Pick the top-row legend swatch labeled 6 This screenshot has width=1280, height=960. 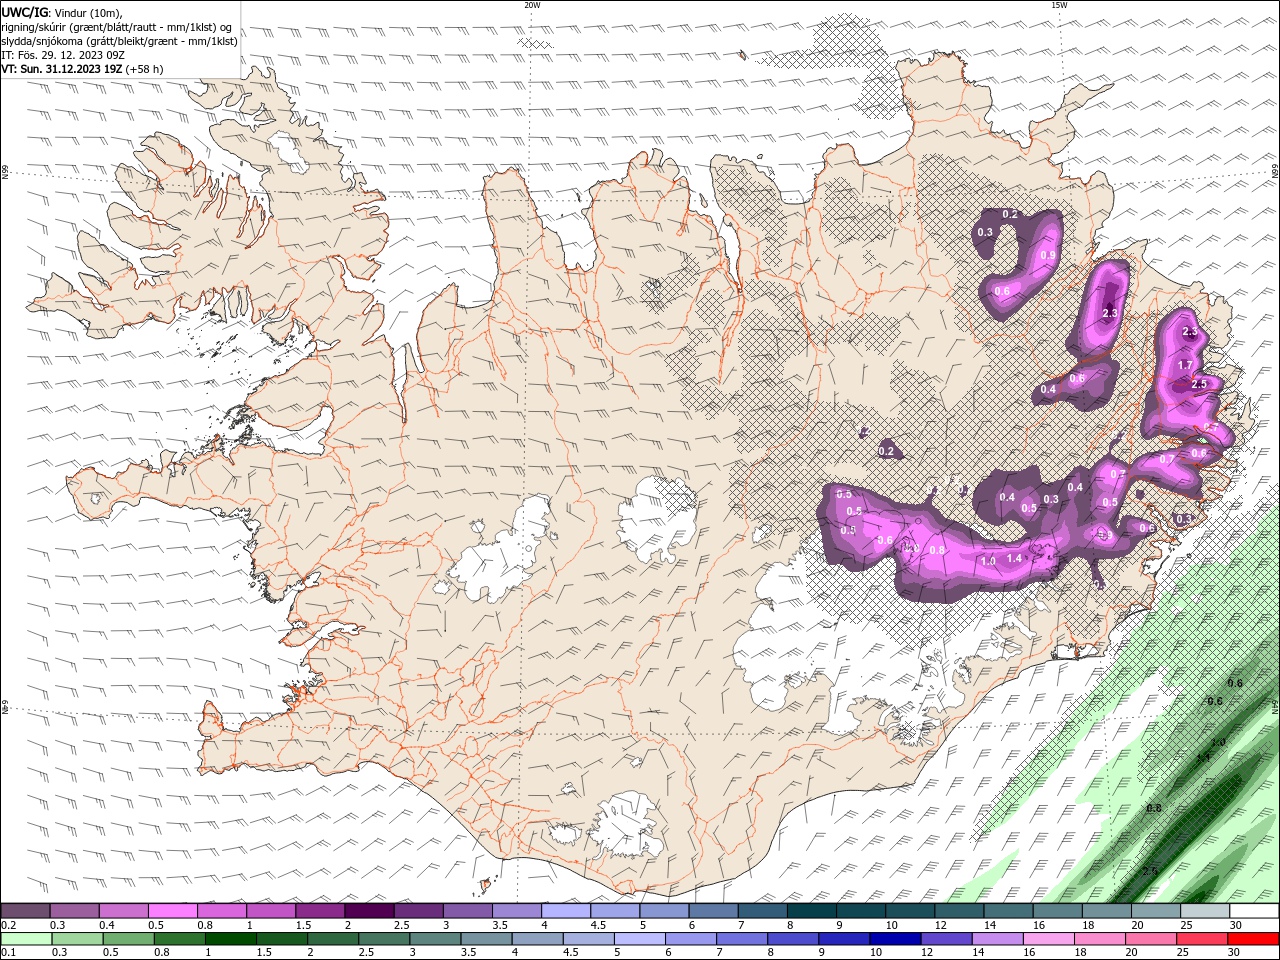click(x=714, y=911)
